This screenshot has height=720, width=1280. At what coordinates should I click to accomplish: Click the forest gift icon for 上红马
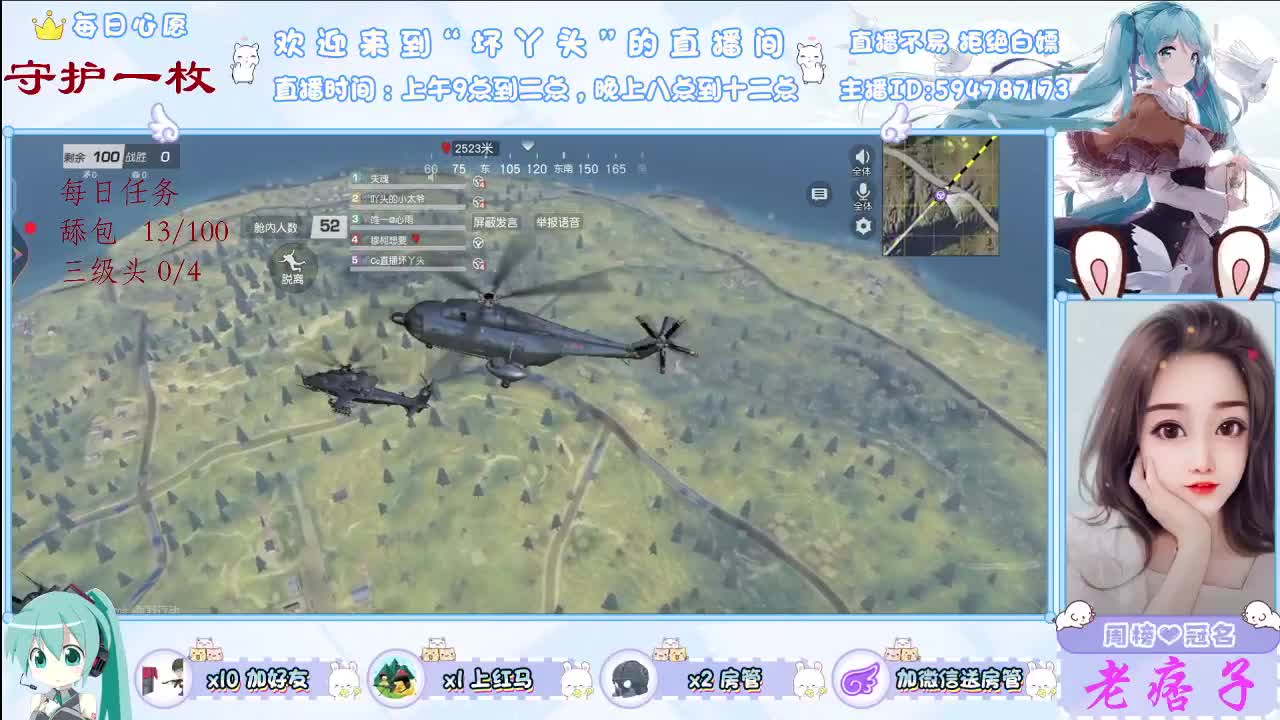396,679
